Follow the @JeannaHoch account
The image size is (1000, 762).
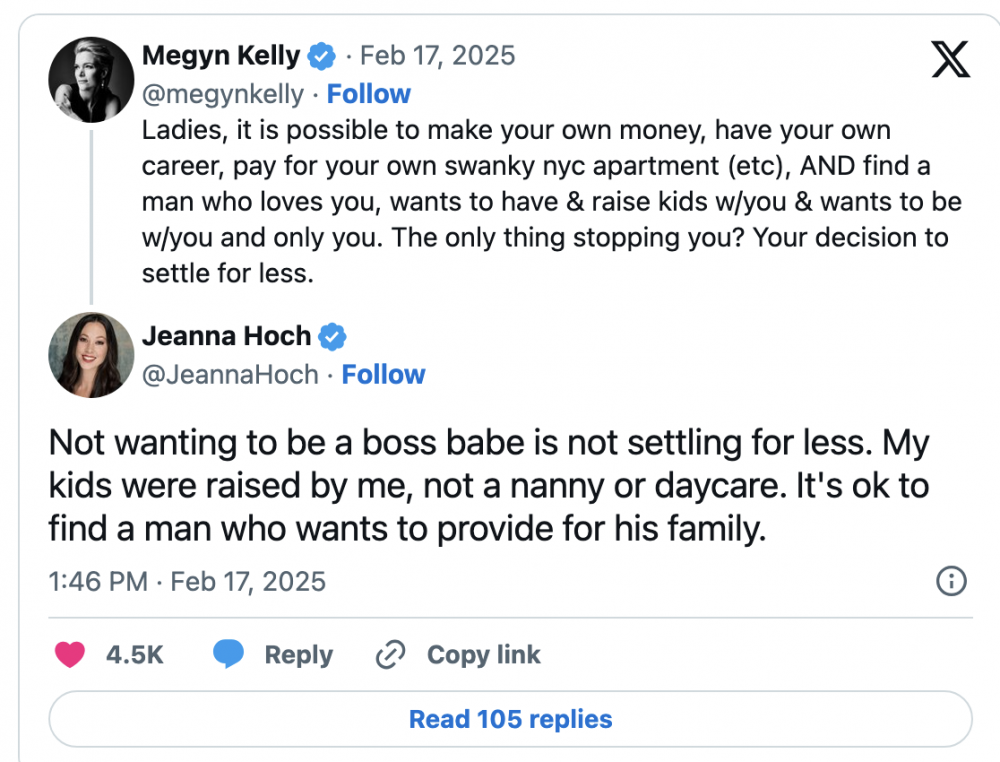click(383, 375)
